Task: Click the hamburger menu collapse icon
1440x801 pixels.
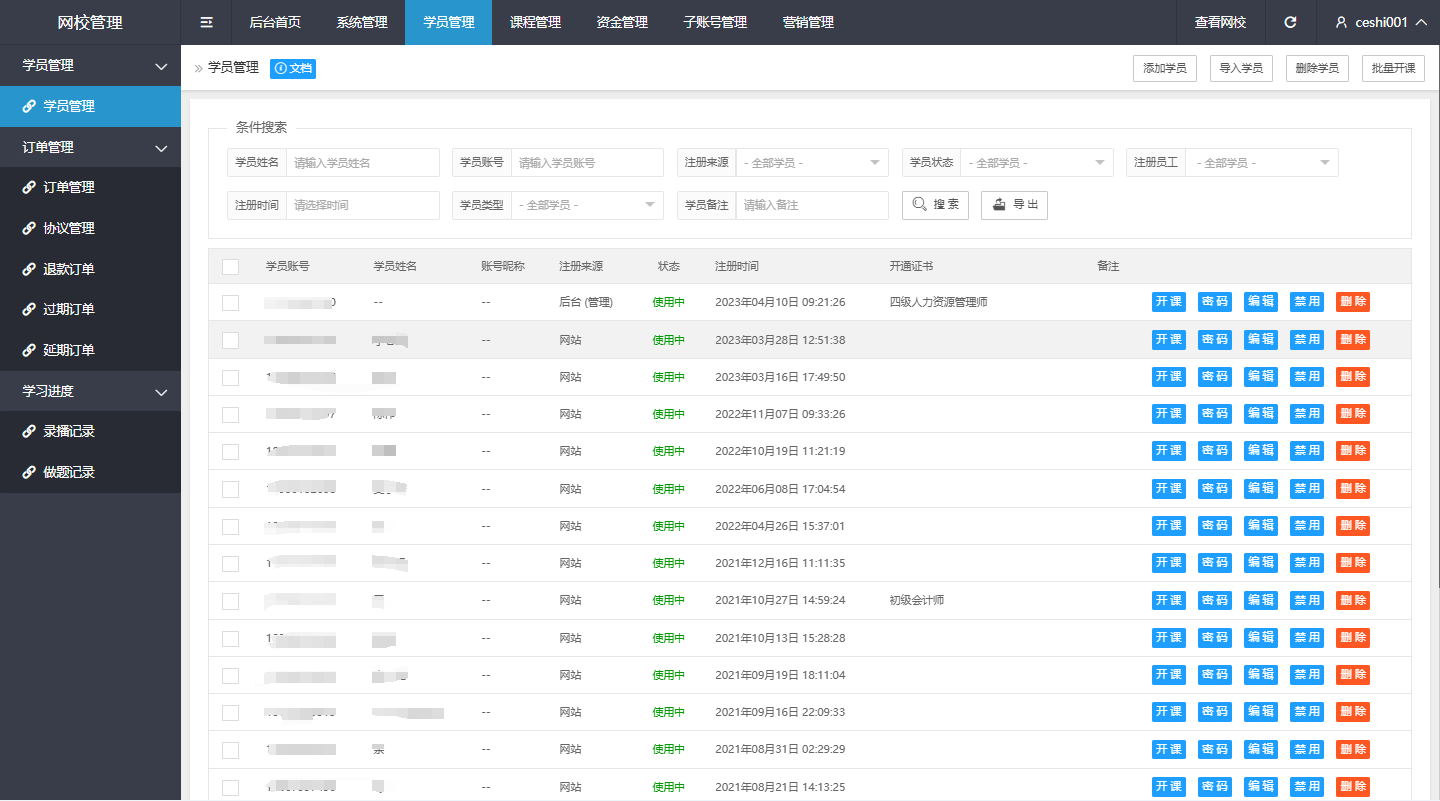Action: 206,22
